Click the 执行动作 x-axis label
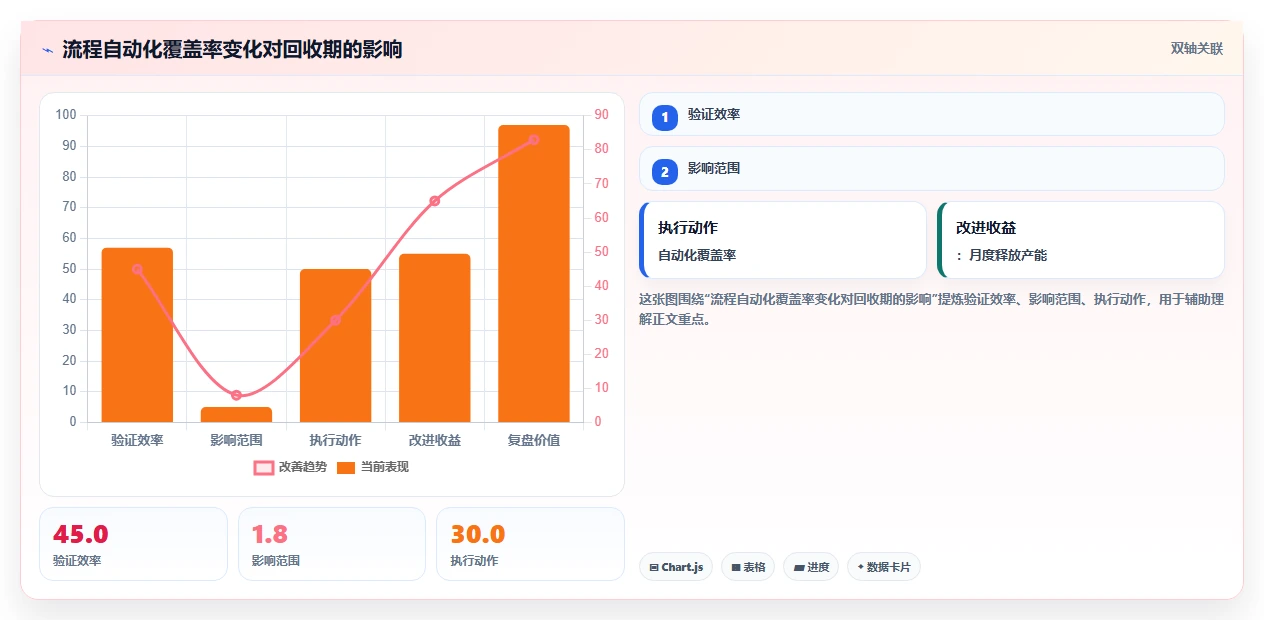The height and width of the screenshot is (620, 1264). tap(335, 440)
